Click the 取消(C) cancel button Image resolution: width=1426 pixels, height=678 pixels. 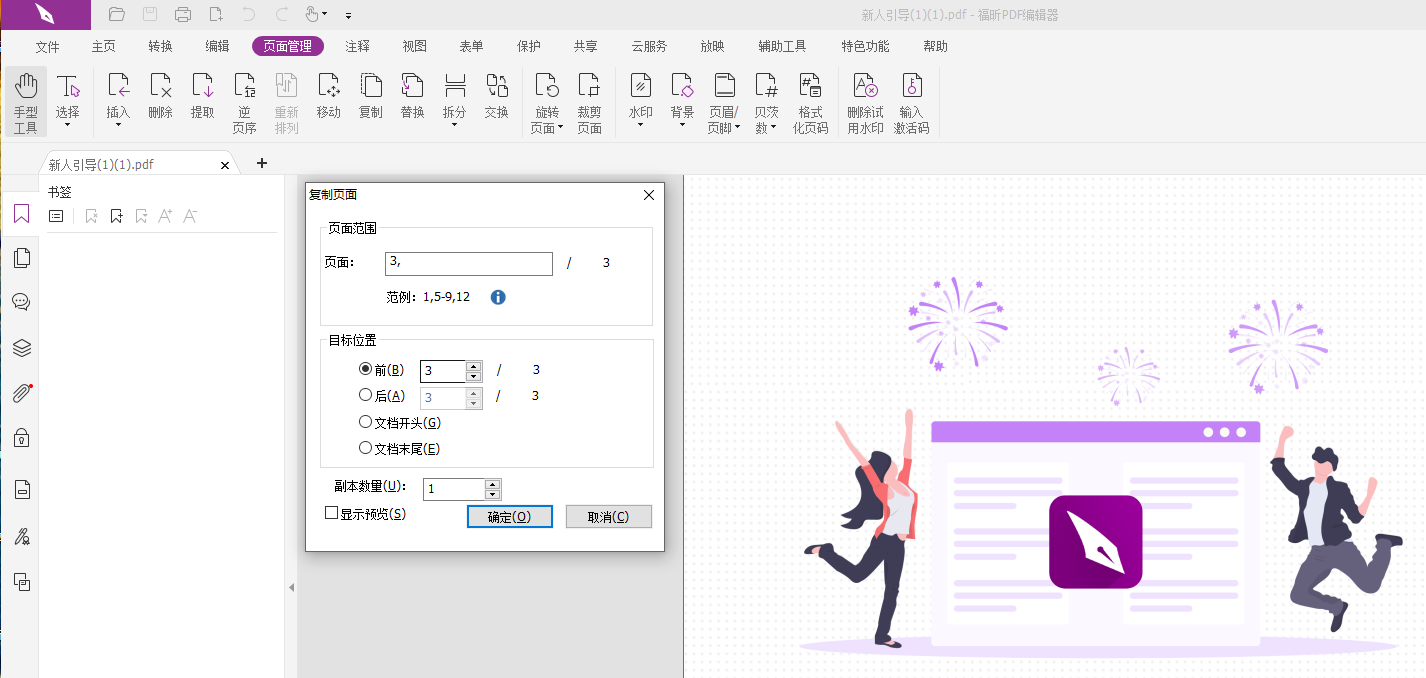pos(608,517)
